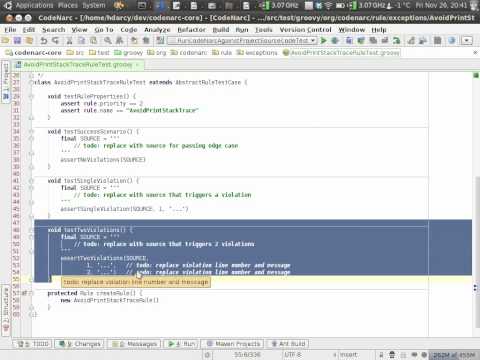Click the caret position 55:6 in status bar

click(x=247, y=355)
